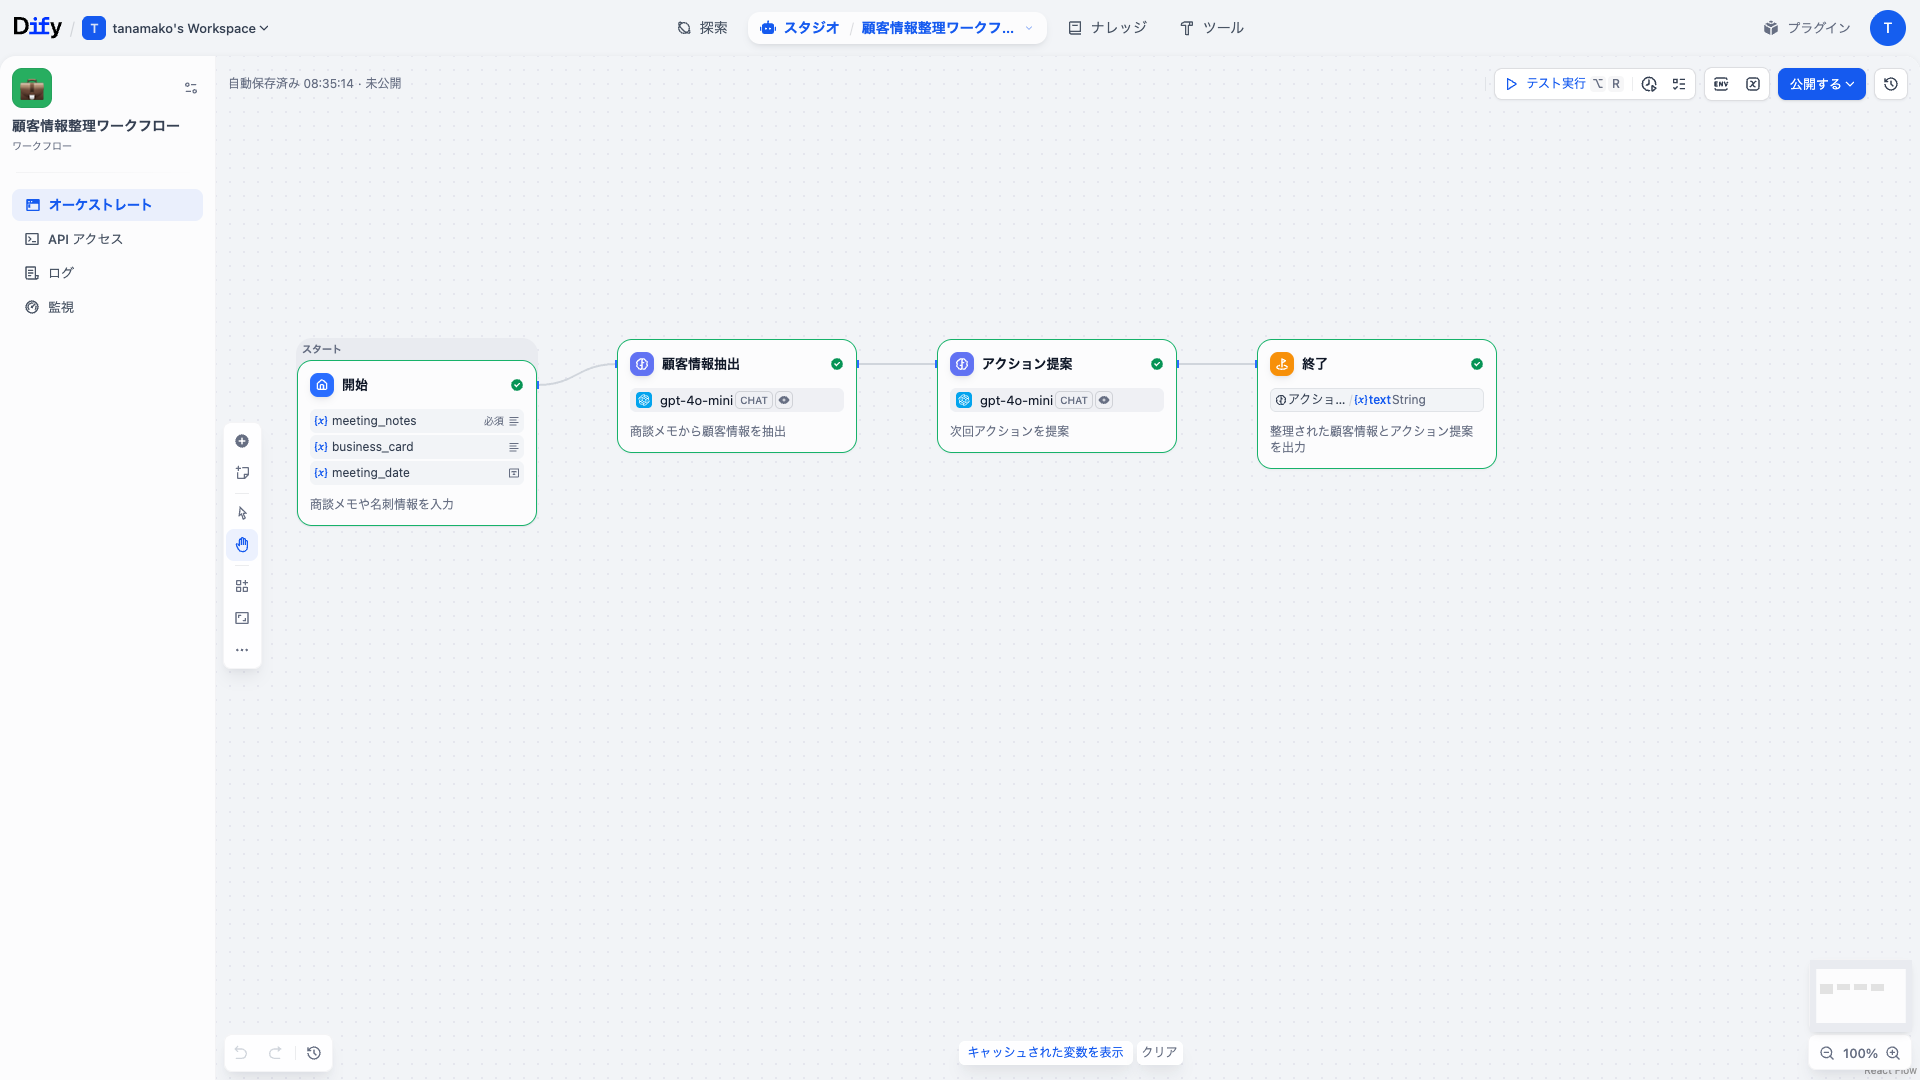The width and height of the screenshot is (1920, 1080).
Task: Open environment variables via the ENV icon
Action: pos(1720,84)
